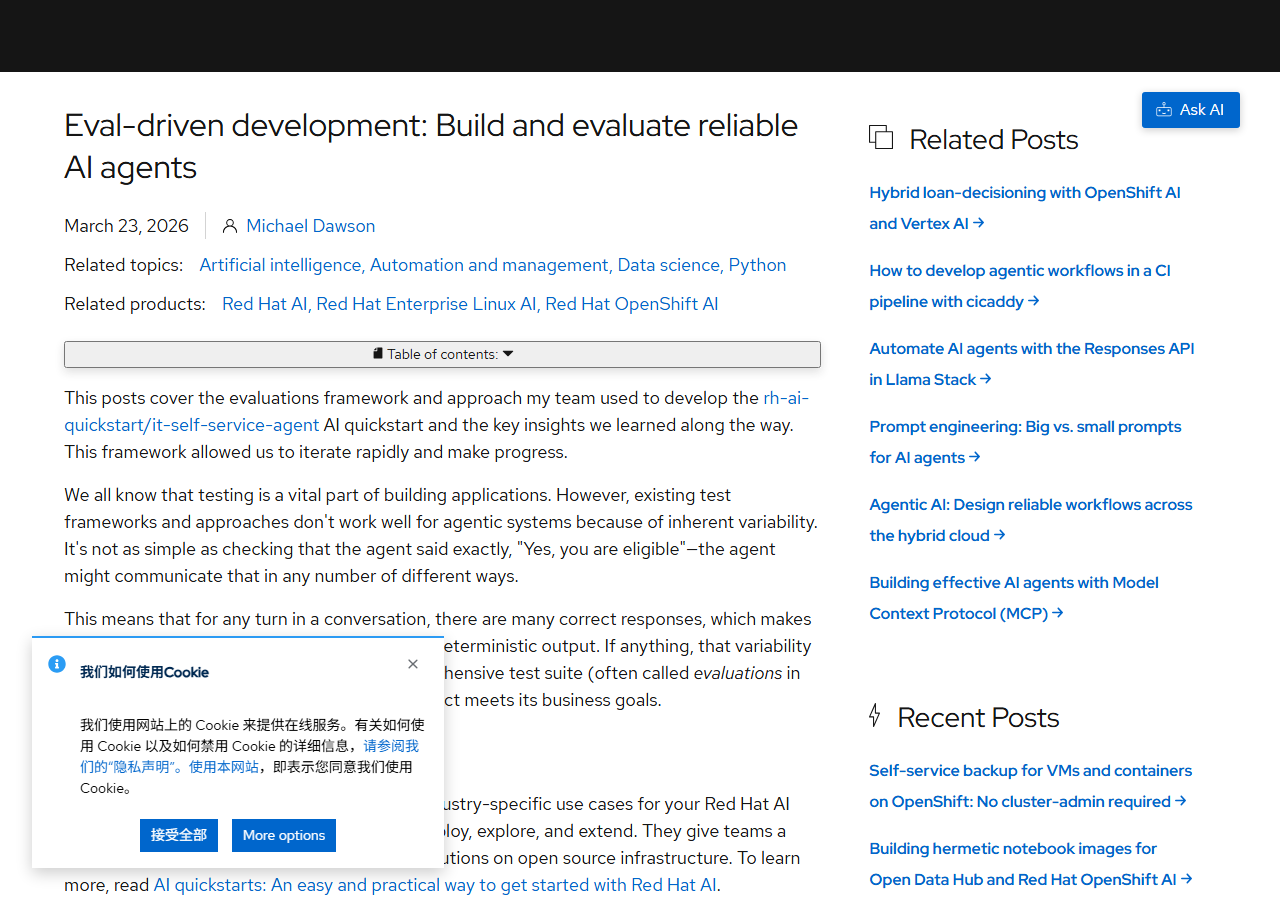Viewport: 1280px width, 900px height.
Task: Open the Automation and management topic
Action: coord(489,265)
